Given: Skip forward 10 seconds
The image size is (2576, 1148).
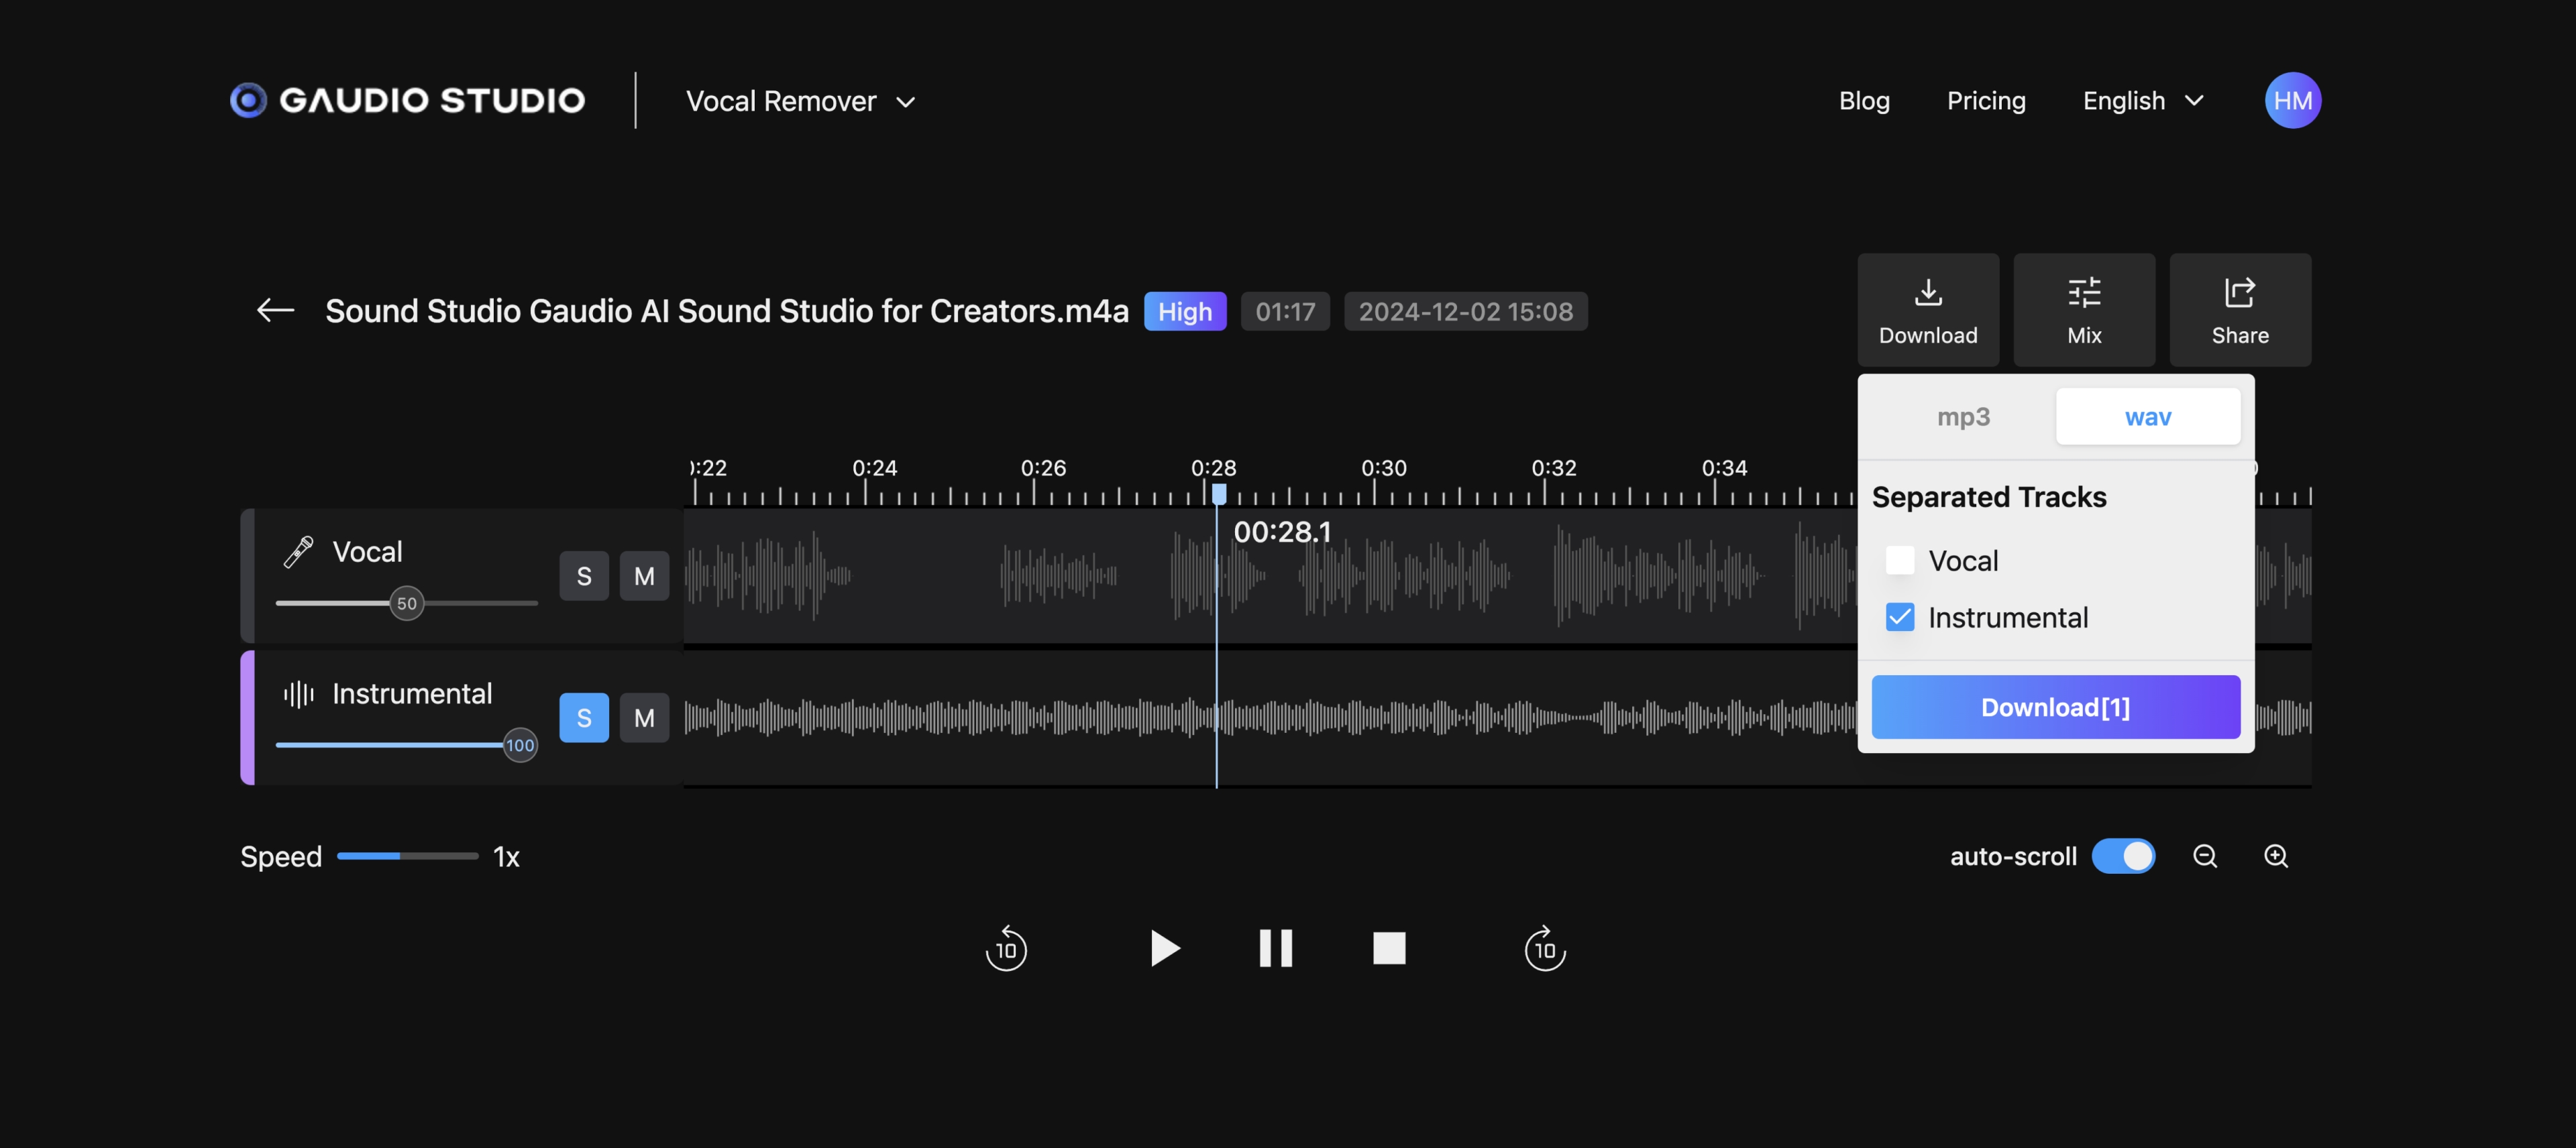Looking at the screenshot, I should coord(1545,948).
